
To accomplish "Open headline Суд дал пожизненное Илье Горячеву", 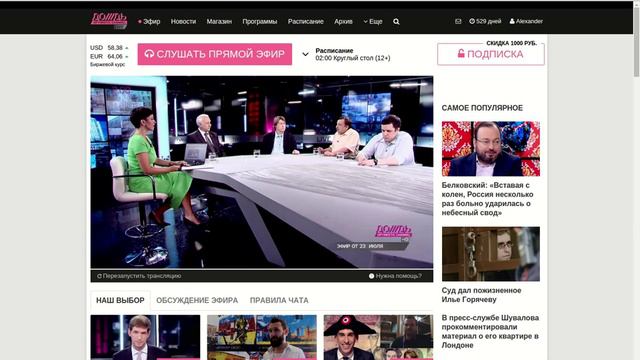I will click(481, 295).
